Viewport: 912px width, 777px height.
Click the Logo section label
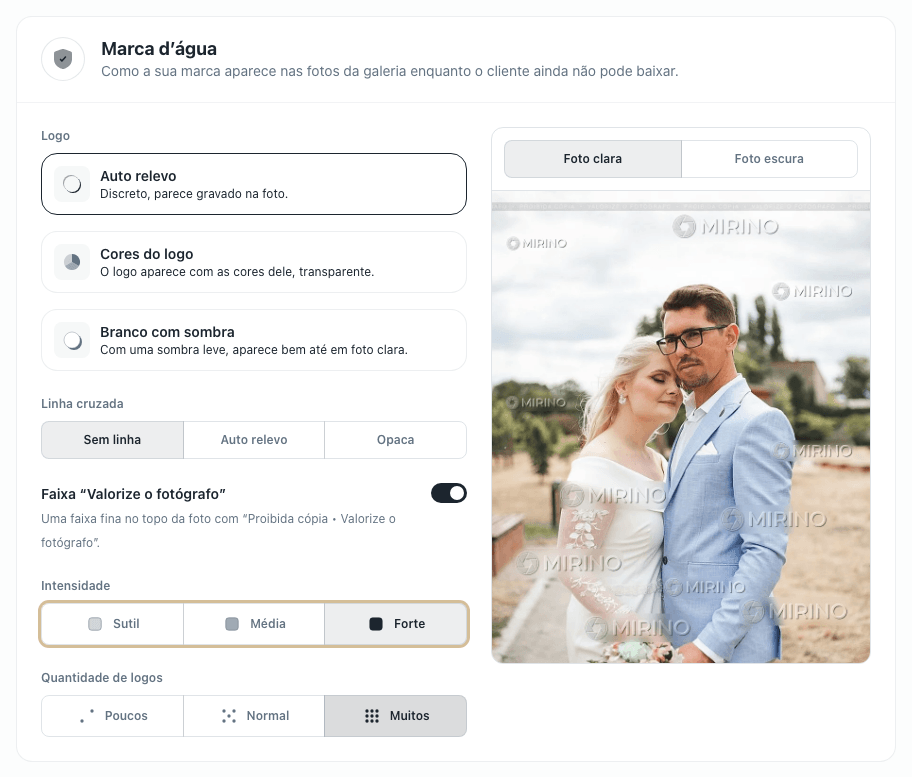[x=55, y=136]
